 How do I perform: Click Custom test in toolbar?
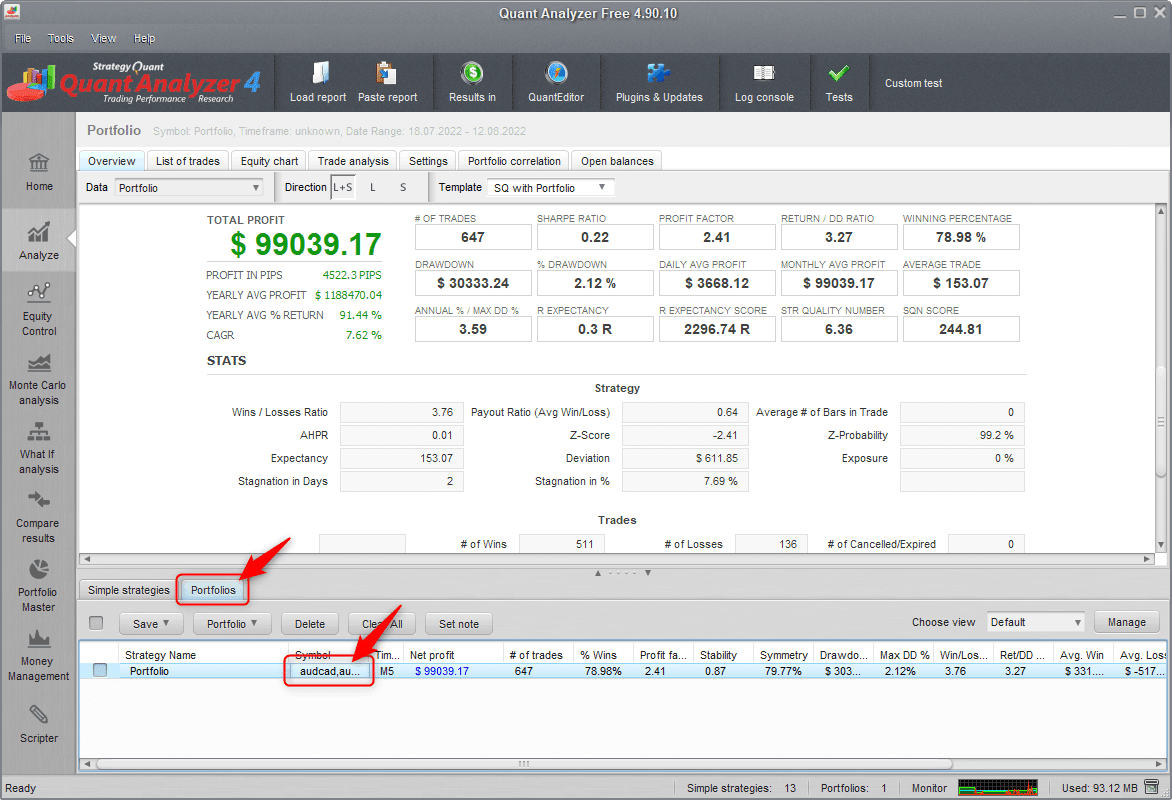coord(913,83)
